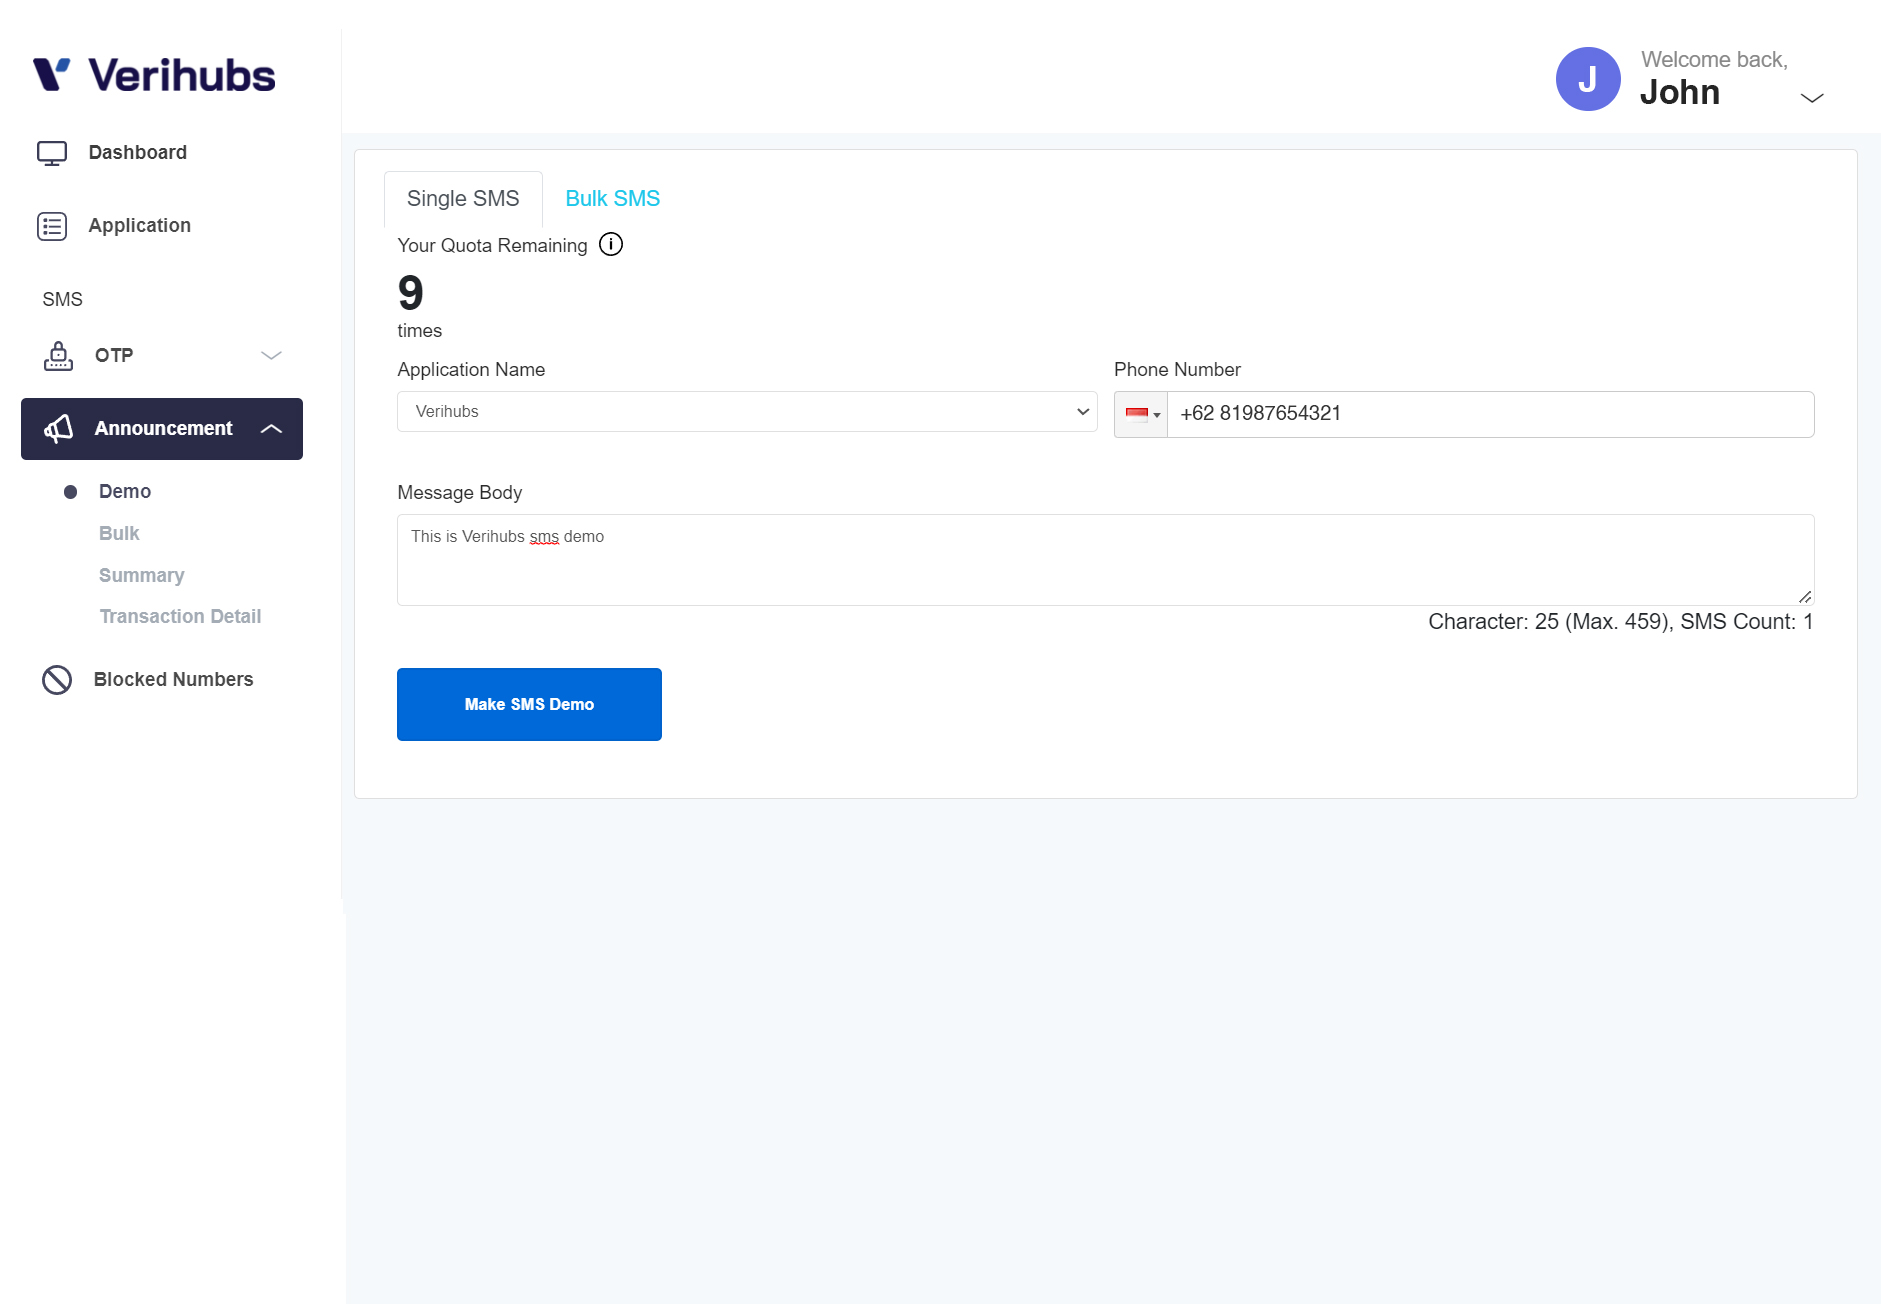The height and width of the screenshot is (1304, 1881).
Task: Click the 'Application Name' field label
Action: [471, 370]
